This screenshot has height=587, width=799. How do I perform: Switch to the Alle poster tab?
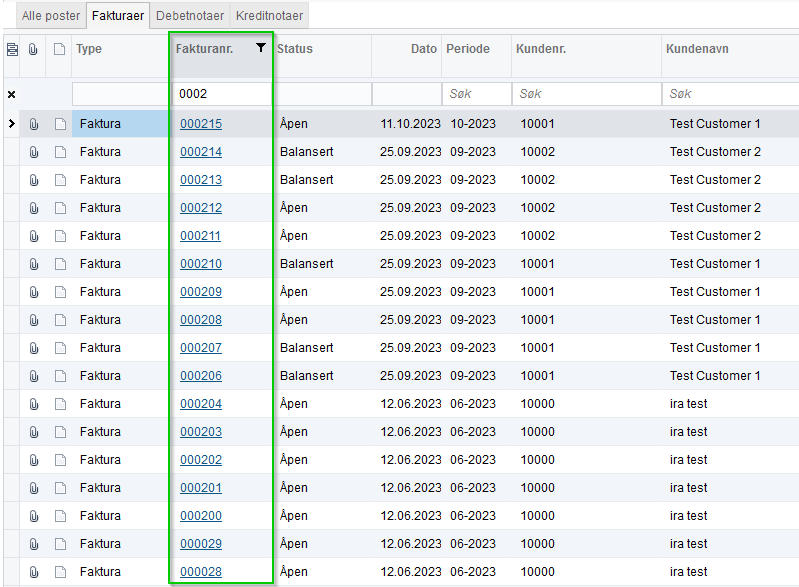(50, 16)
